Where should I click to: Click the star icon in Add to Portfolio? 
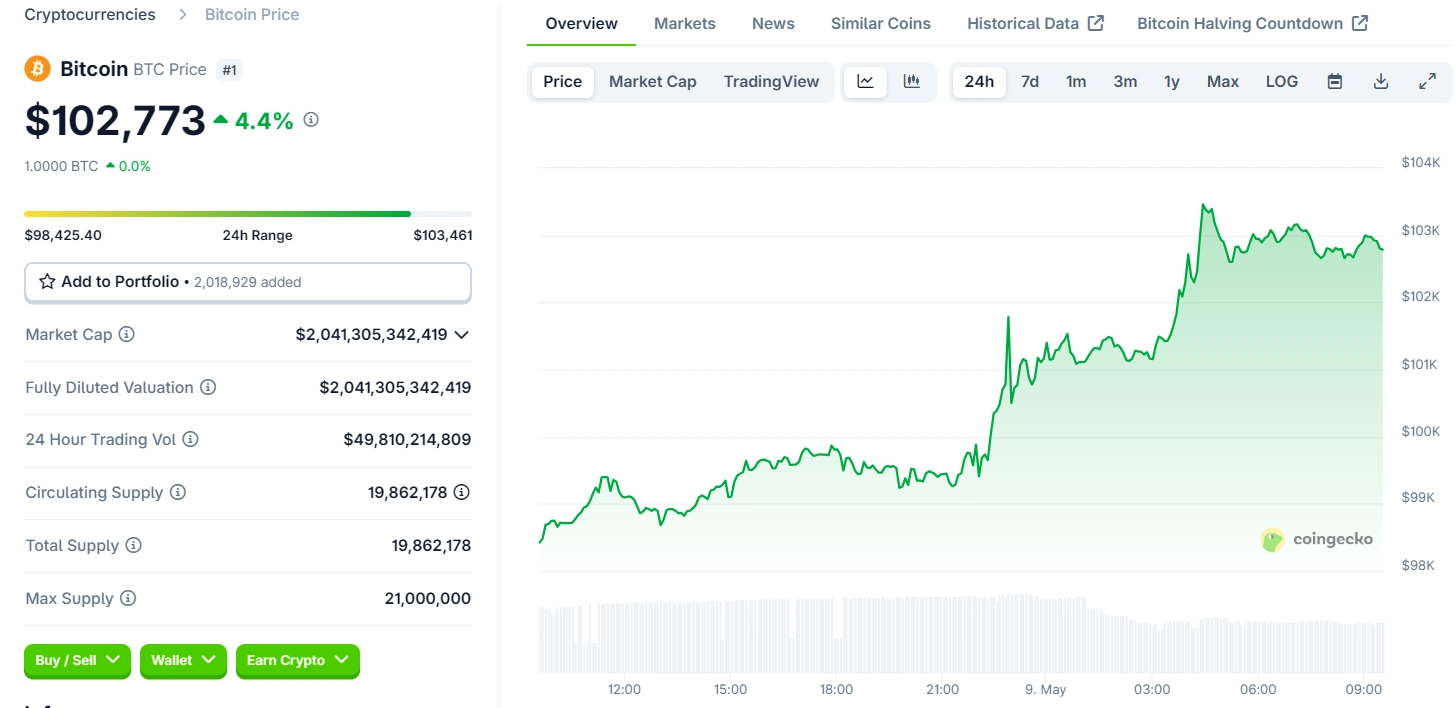47,282
